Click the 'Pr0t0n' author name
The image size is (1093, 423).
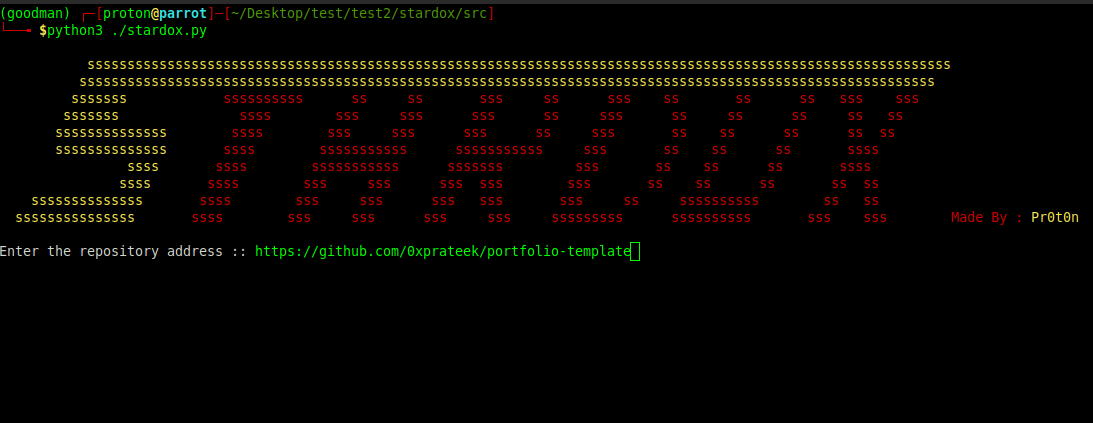(1055, 217)
